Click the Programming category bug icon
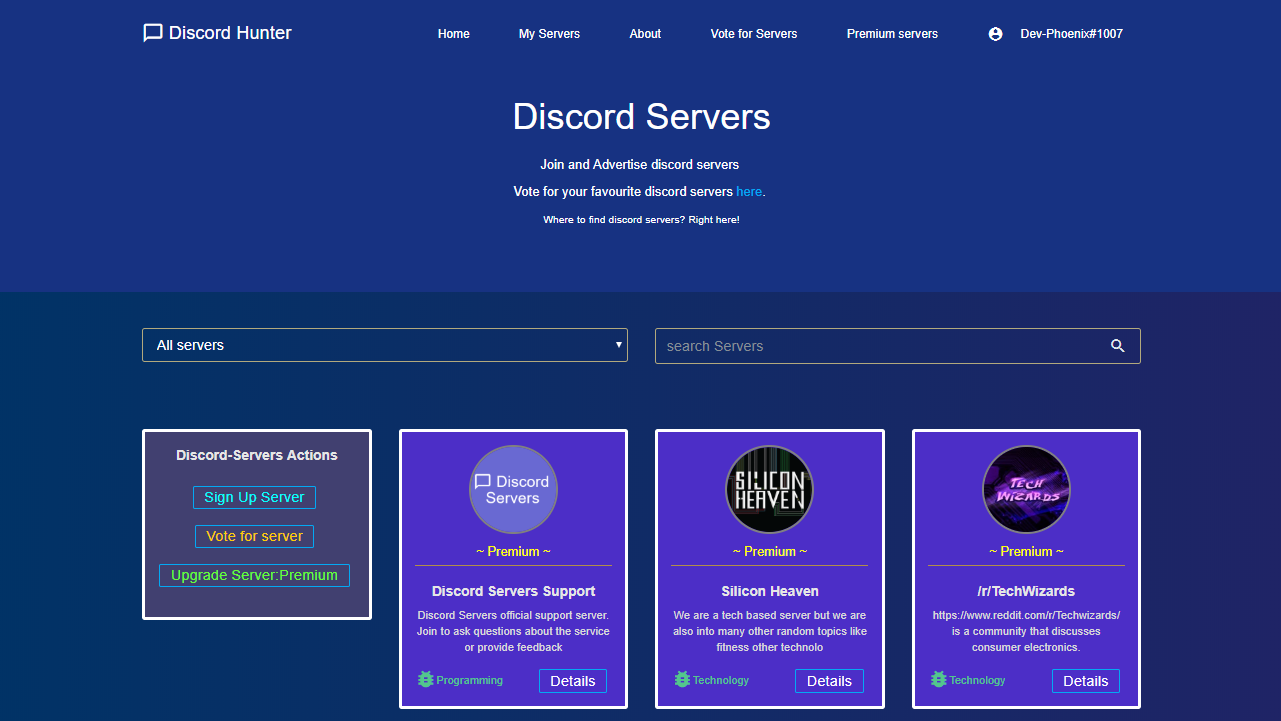This screenshot has height=721, width=1281. [426, 680]
